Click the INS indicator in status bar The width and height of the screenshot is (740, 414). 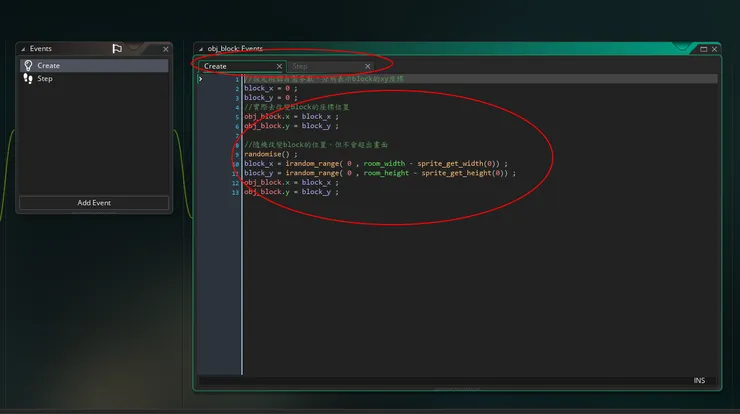coord(699,380)
